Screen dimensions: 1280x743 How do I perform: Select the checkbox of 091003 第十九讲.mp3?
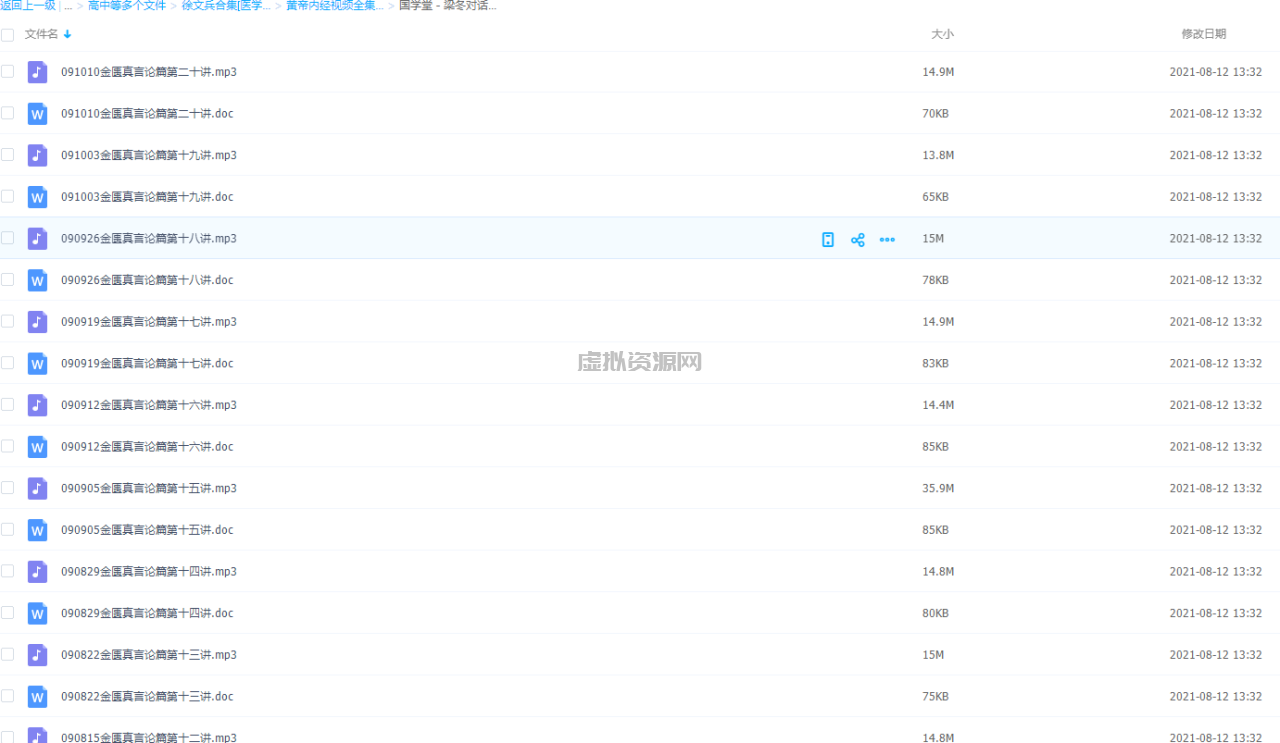click(x=8, y=154)
